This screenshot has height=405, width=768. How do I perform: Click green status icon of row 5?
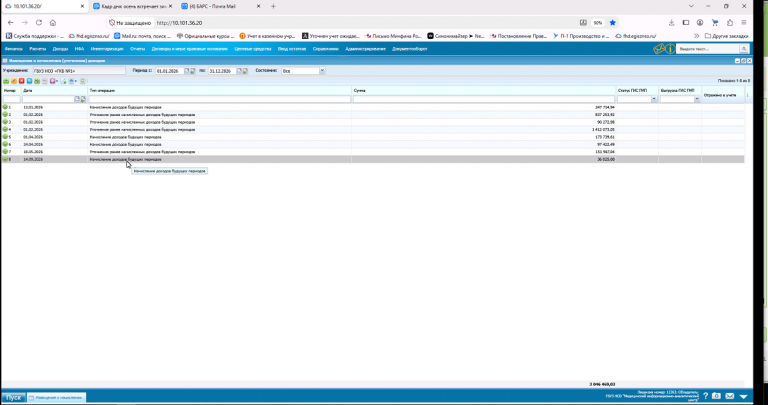click(5, 137)
